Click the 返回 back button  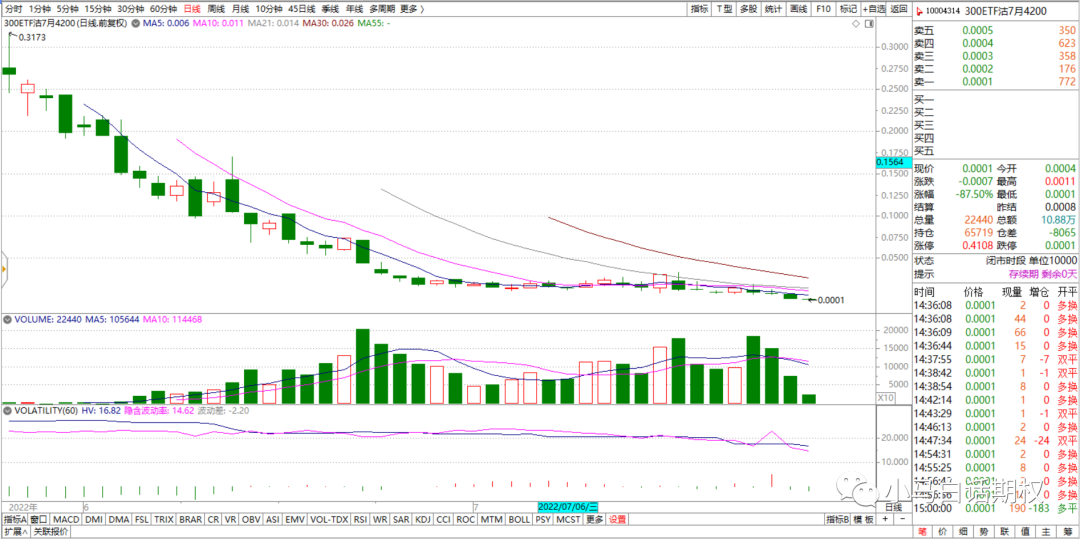898,8
